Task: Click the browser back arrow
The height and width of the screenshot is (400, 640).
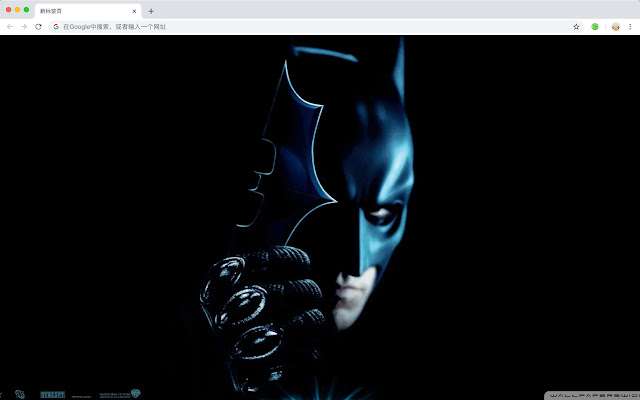Action: (10, 27)
